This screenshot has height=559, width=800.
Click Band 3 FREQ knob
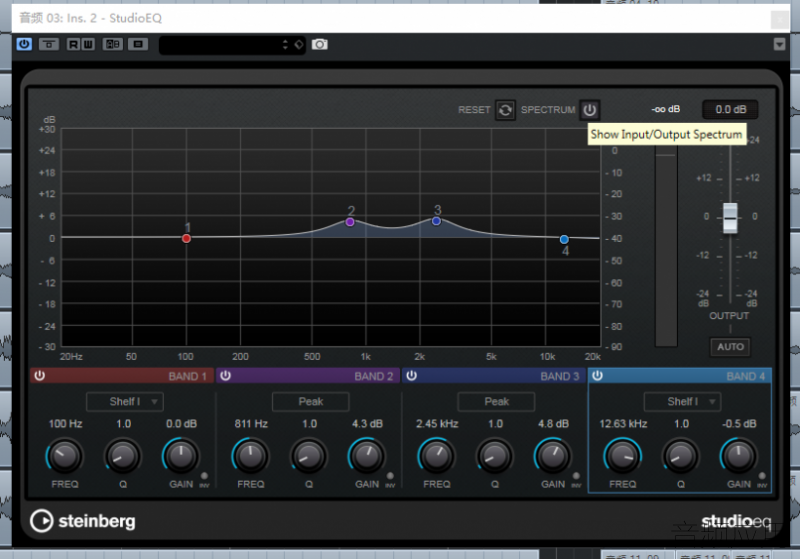point(436,455)
